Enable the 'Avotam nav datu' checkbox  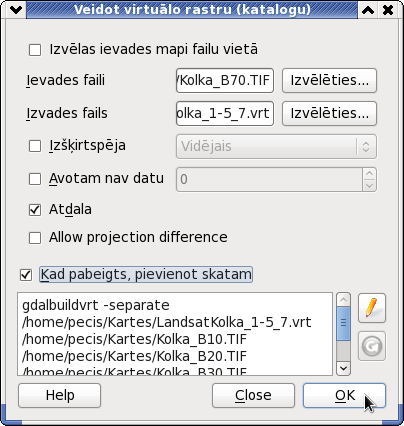(35, 179)
